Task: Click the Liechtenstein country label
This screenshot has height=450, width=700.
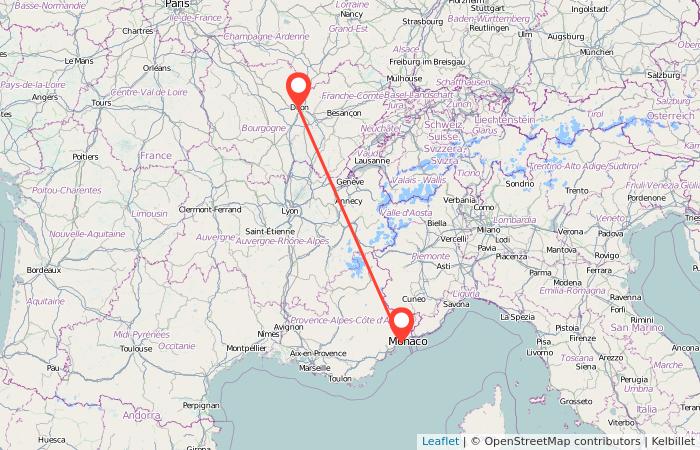Action: (505, 120)
